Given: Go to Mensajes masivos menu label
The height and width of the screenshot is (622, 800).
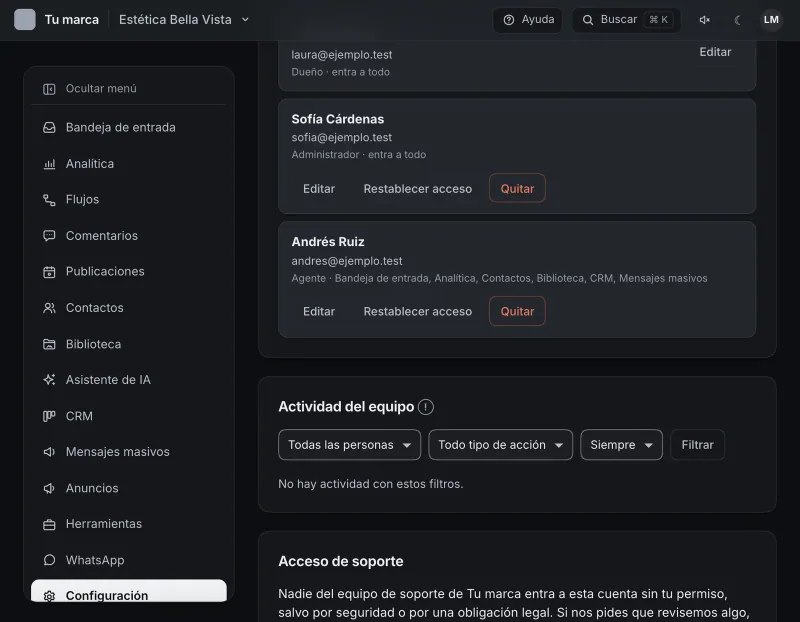Looking at the screenshot, I should 117,452.
